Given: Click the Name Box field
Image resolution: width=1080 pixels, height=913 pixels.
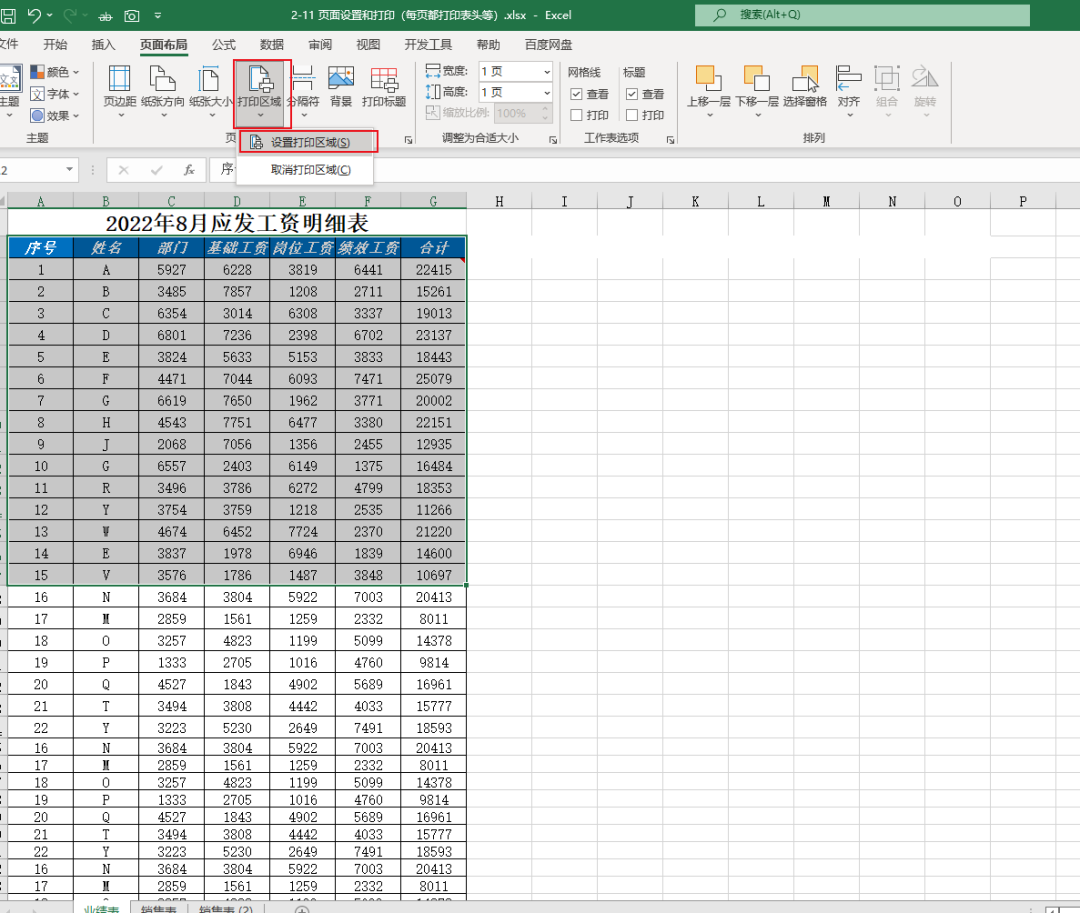Looking at the screenshot, I should (x=31, y=169).
